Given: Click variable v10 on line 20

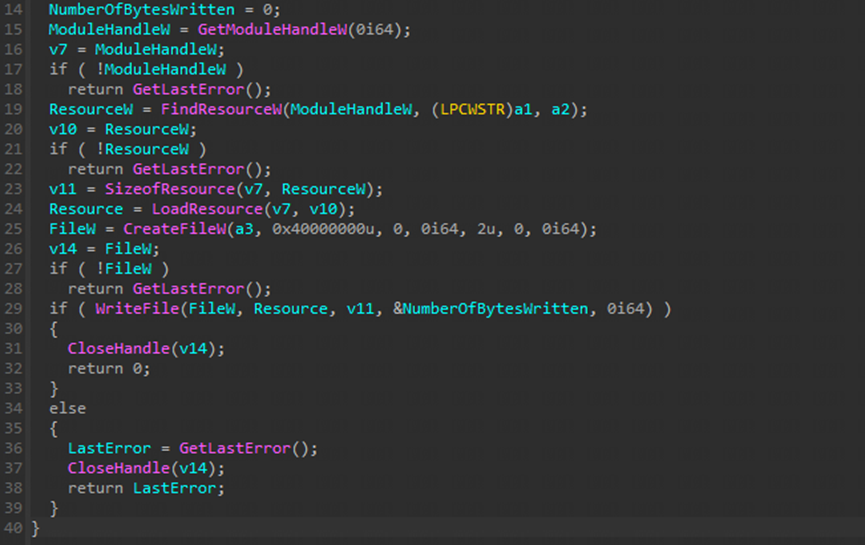Looking at the screenshot, I should point(63,129).
